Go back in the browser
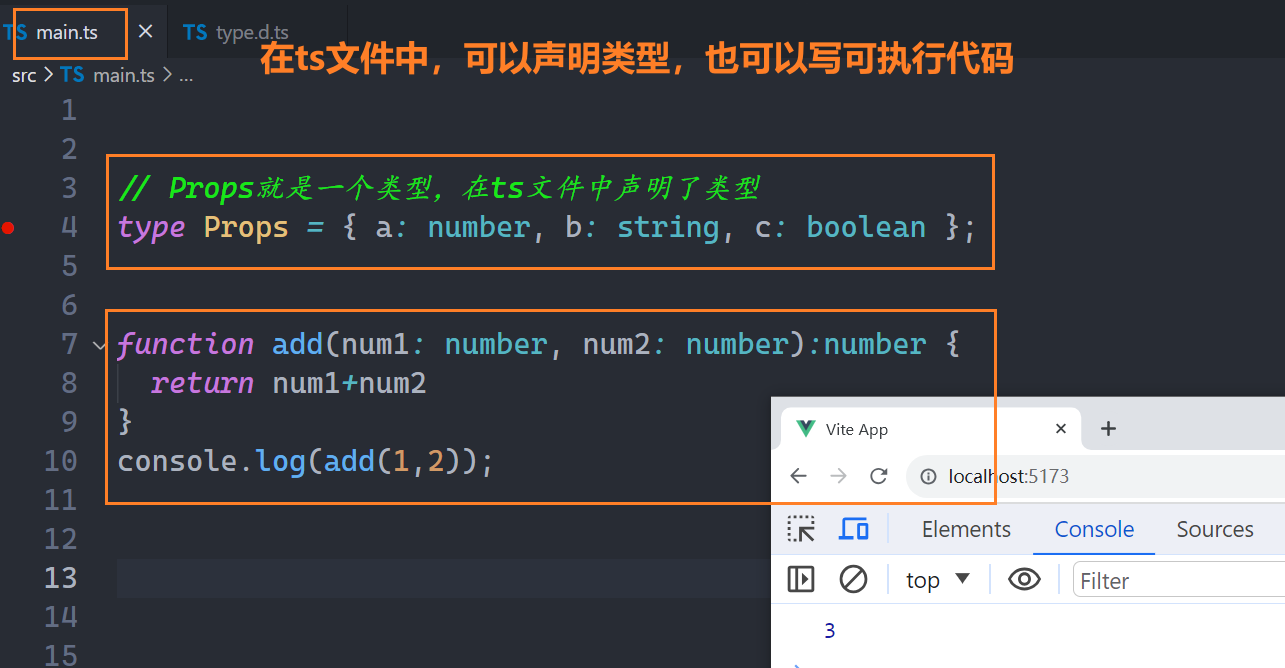This screenshot has height=668, width=1285. pyautogui.click(x=798, y=476)
